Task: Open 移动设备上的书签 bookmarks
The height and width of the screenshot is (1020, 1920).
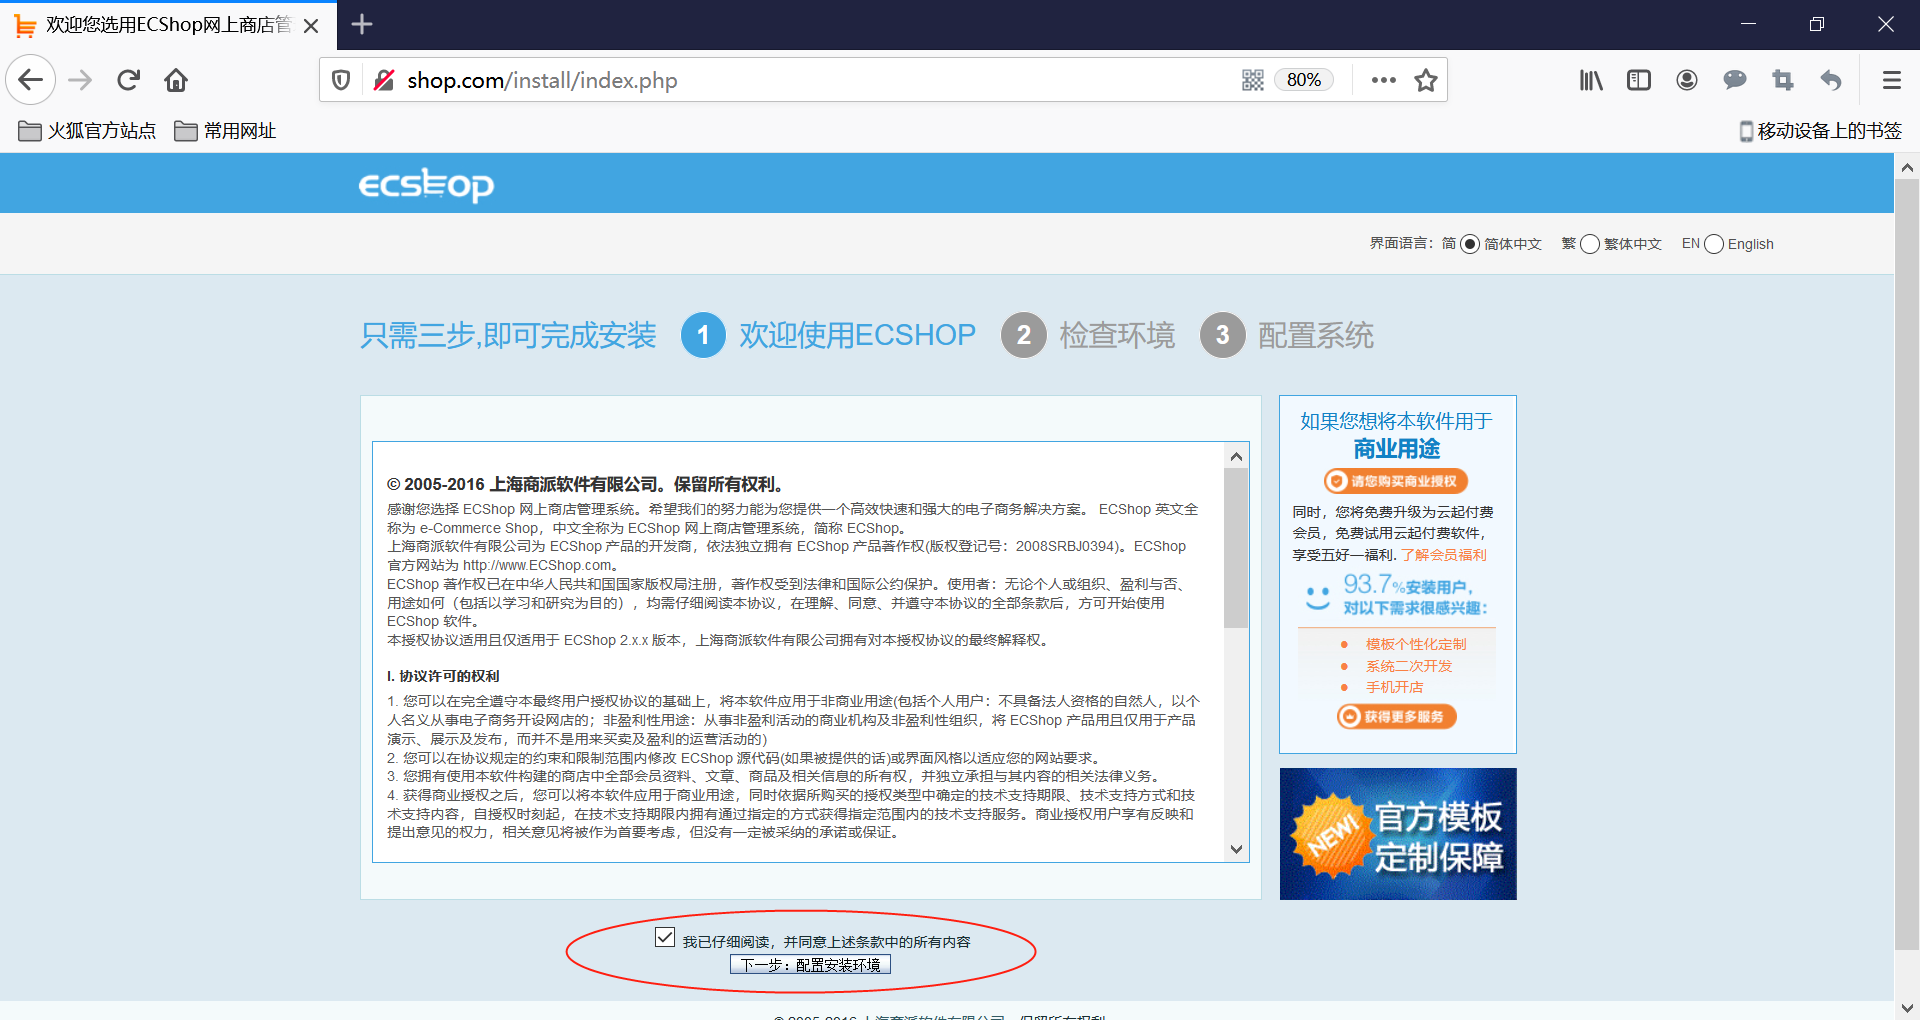Action: pyautogui.click(x=1820, y=131)
